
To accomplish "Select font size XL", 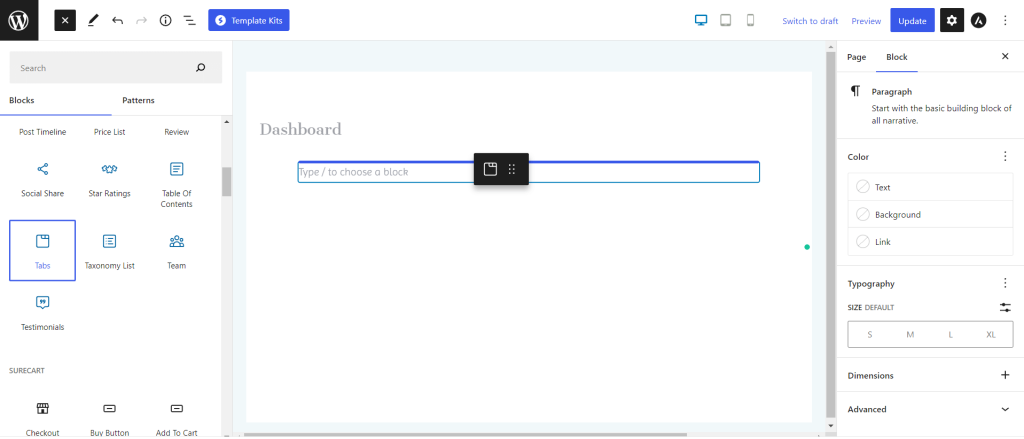I will (991, 334).
